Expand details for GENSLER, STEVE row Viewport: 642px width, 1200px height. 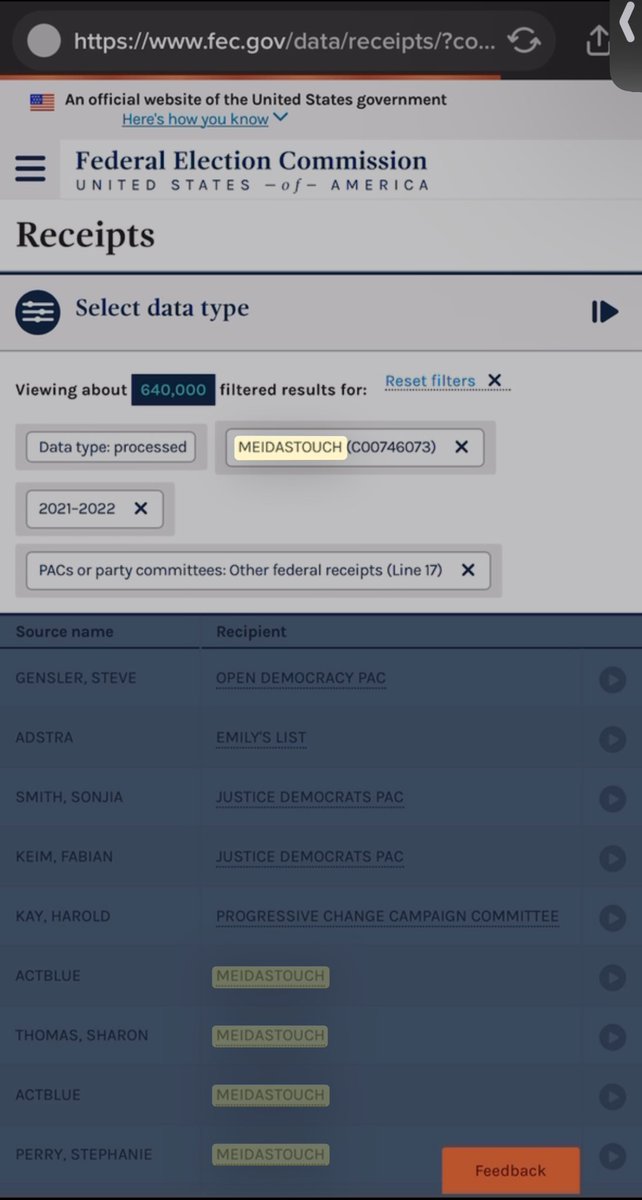[x=611, y=679]
